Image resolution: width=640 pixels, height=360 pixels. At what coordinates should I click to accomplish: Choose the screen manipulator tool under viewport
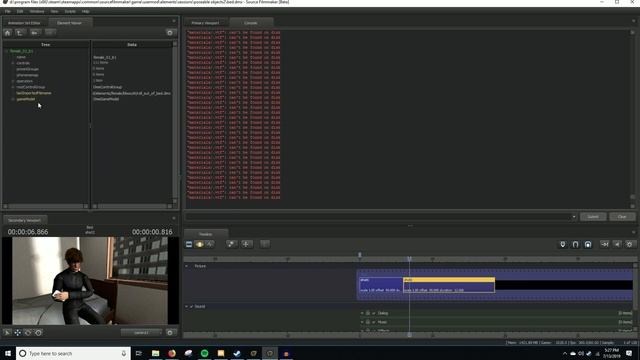coord(39,333)
